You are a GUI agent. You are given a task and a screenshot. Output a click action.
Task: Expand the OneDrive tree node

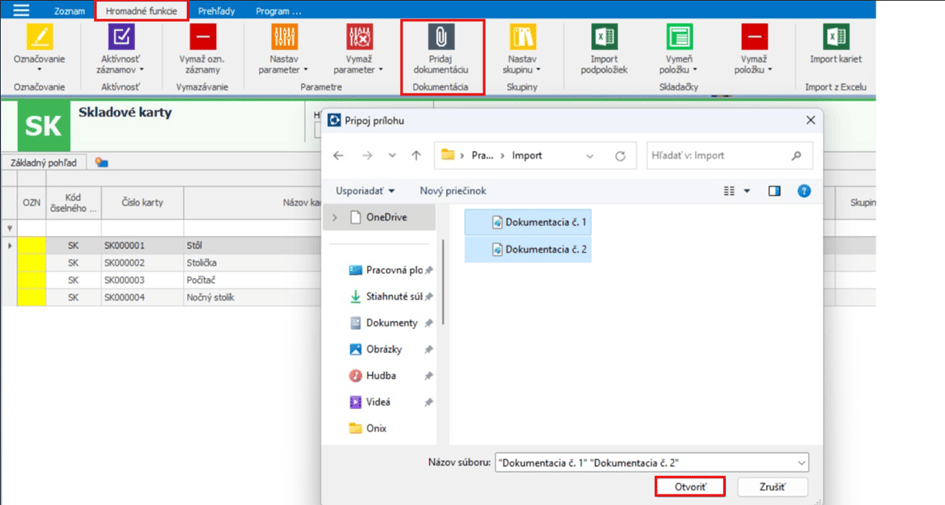[x=335, y=217]
